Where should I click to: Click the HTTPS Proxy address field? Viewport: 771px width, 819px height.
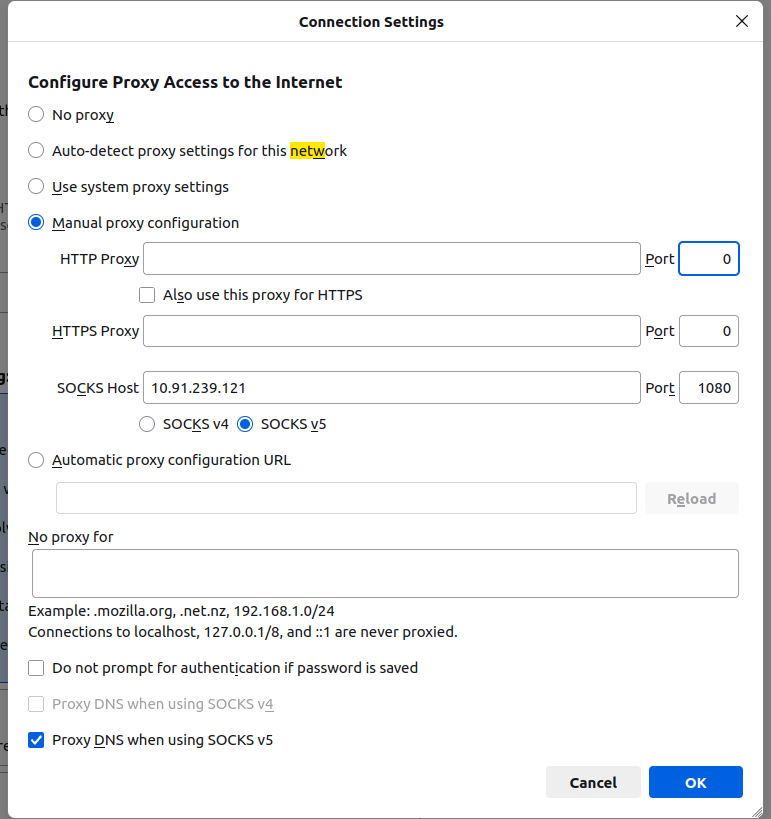point(391,331)
